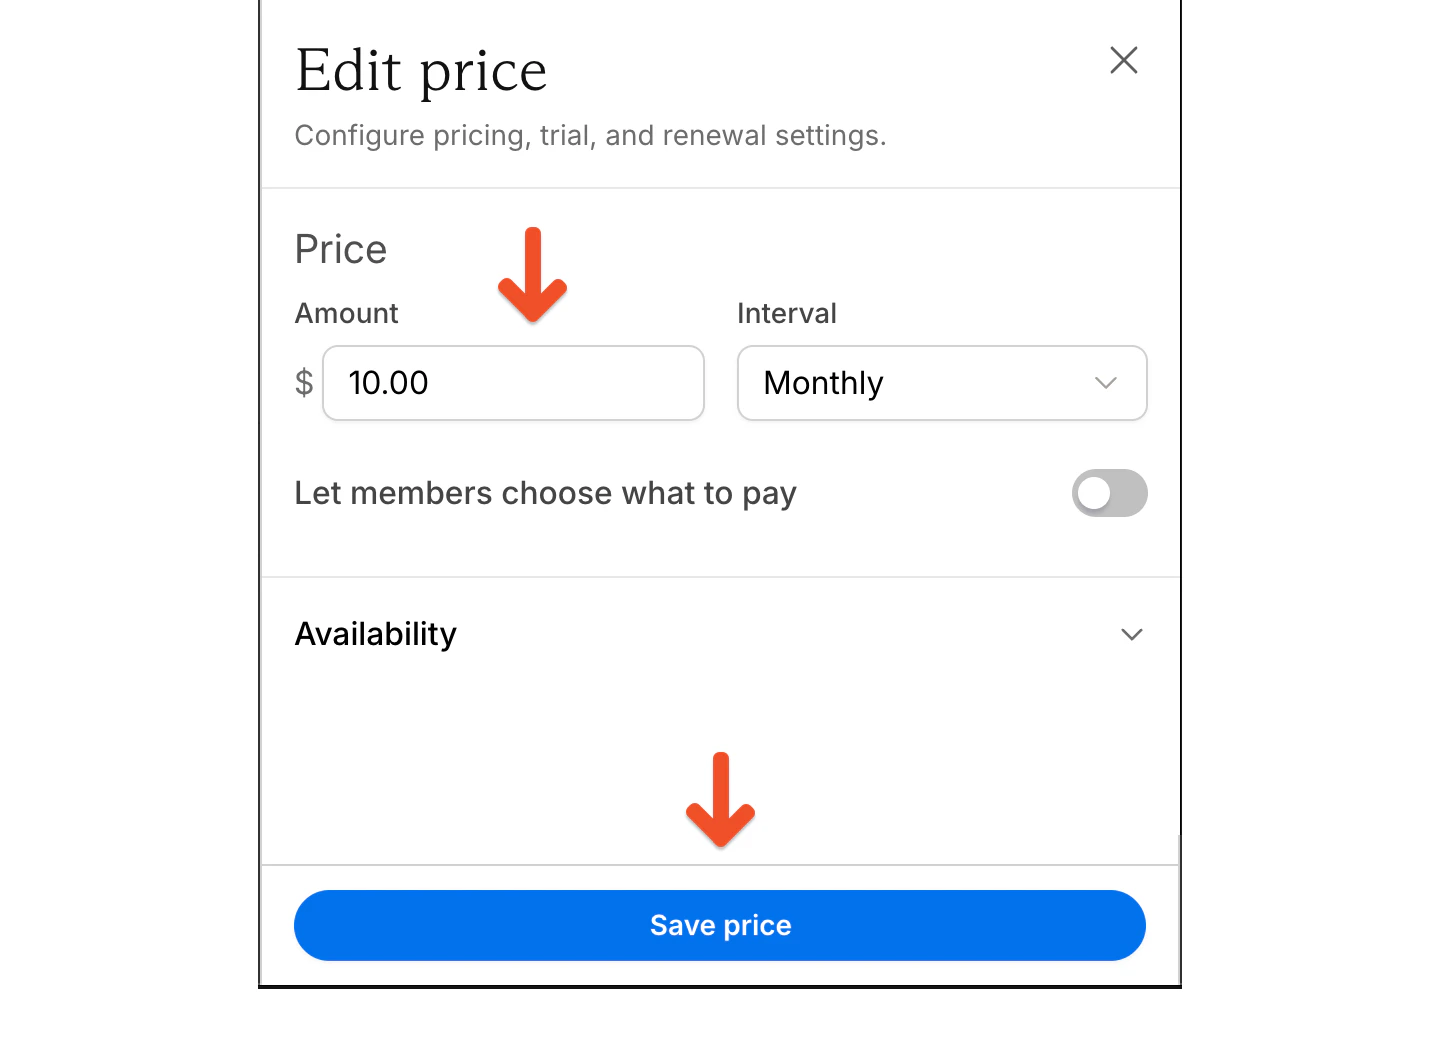Screen dimensions: 1440x1038
Task: Click the circular knob of the toggle switch
Action: point(1096,493)
